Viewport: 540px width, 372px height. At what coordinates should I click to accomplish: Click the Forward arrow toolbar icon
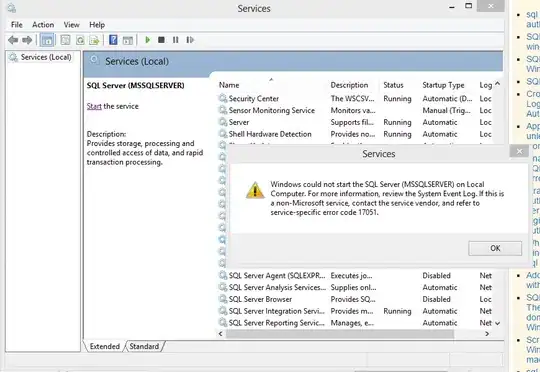coord(27,40)
